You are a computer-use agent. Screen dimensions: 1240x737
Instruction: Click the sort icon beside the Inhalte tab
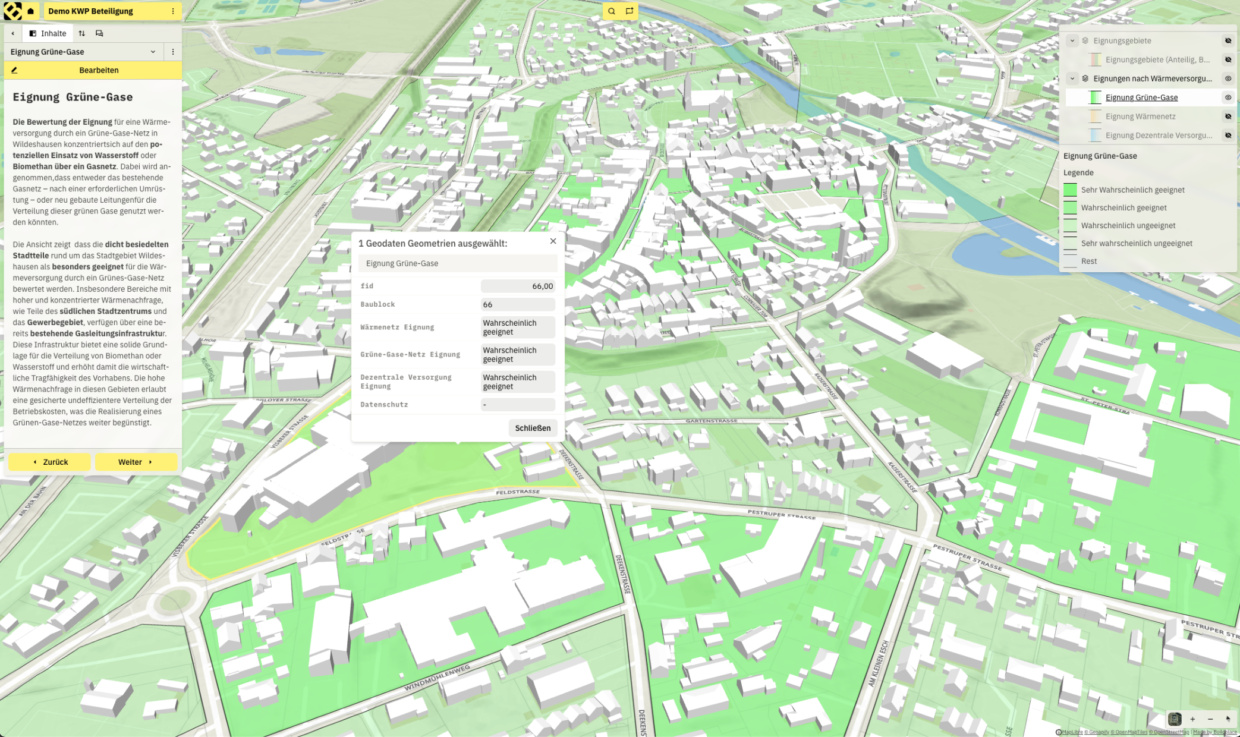(x=82, y=33)
